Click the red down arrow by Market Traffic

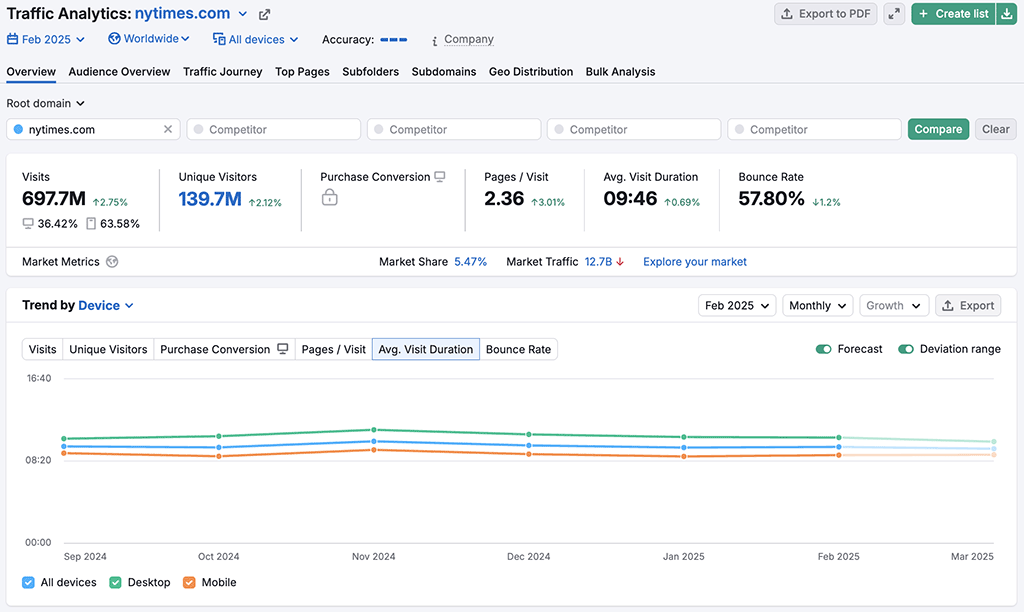[x=620, y=262]
